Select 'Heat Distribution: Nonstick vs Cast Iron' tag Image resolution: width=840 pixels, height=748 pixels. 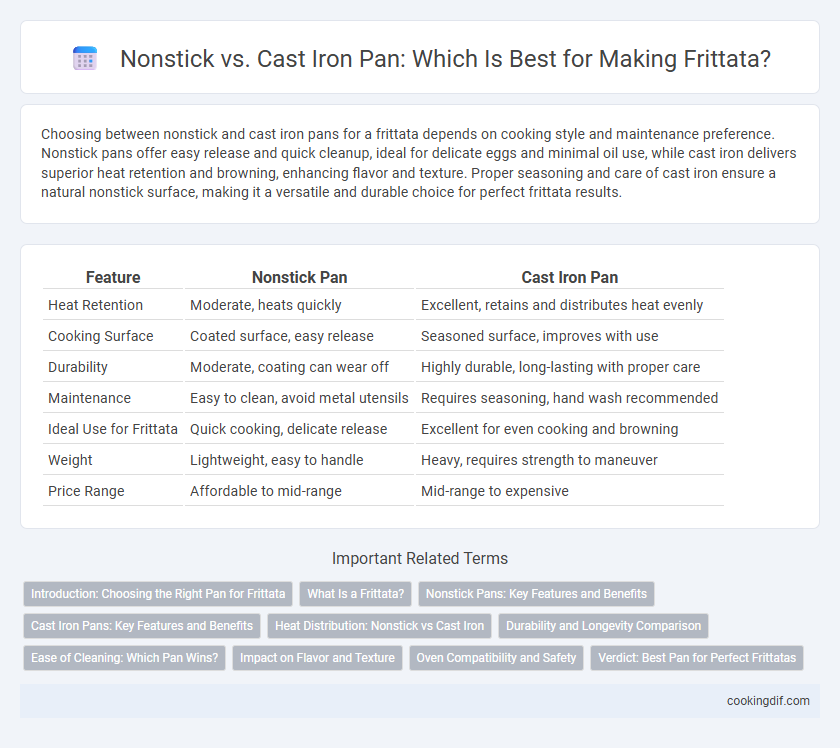click(x=379, y=626)
